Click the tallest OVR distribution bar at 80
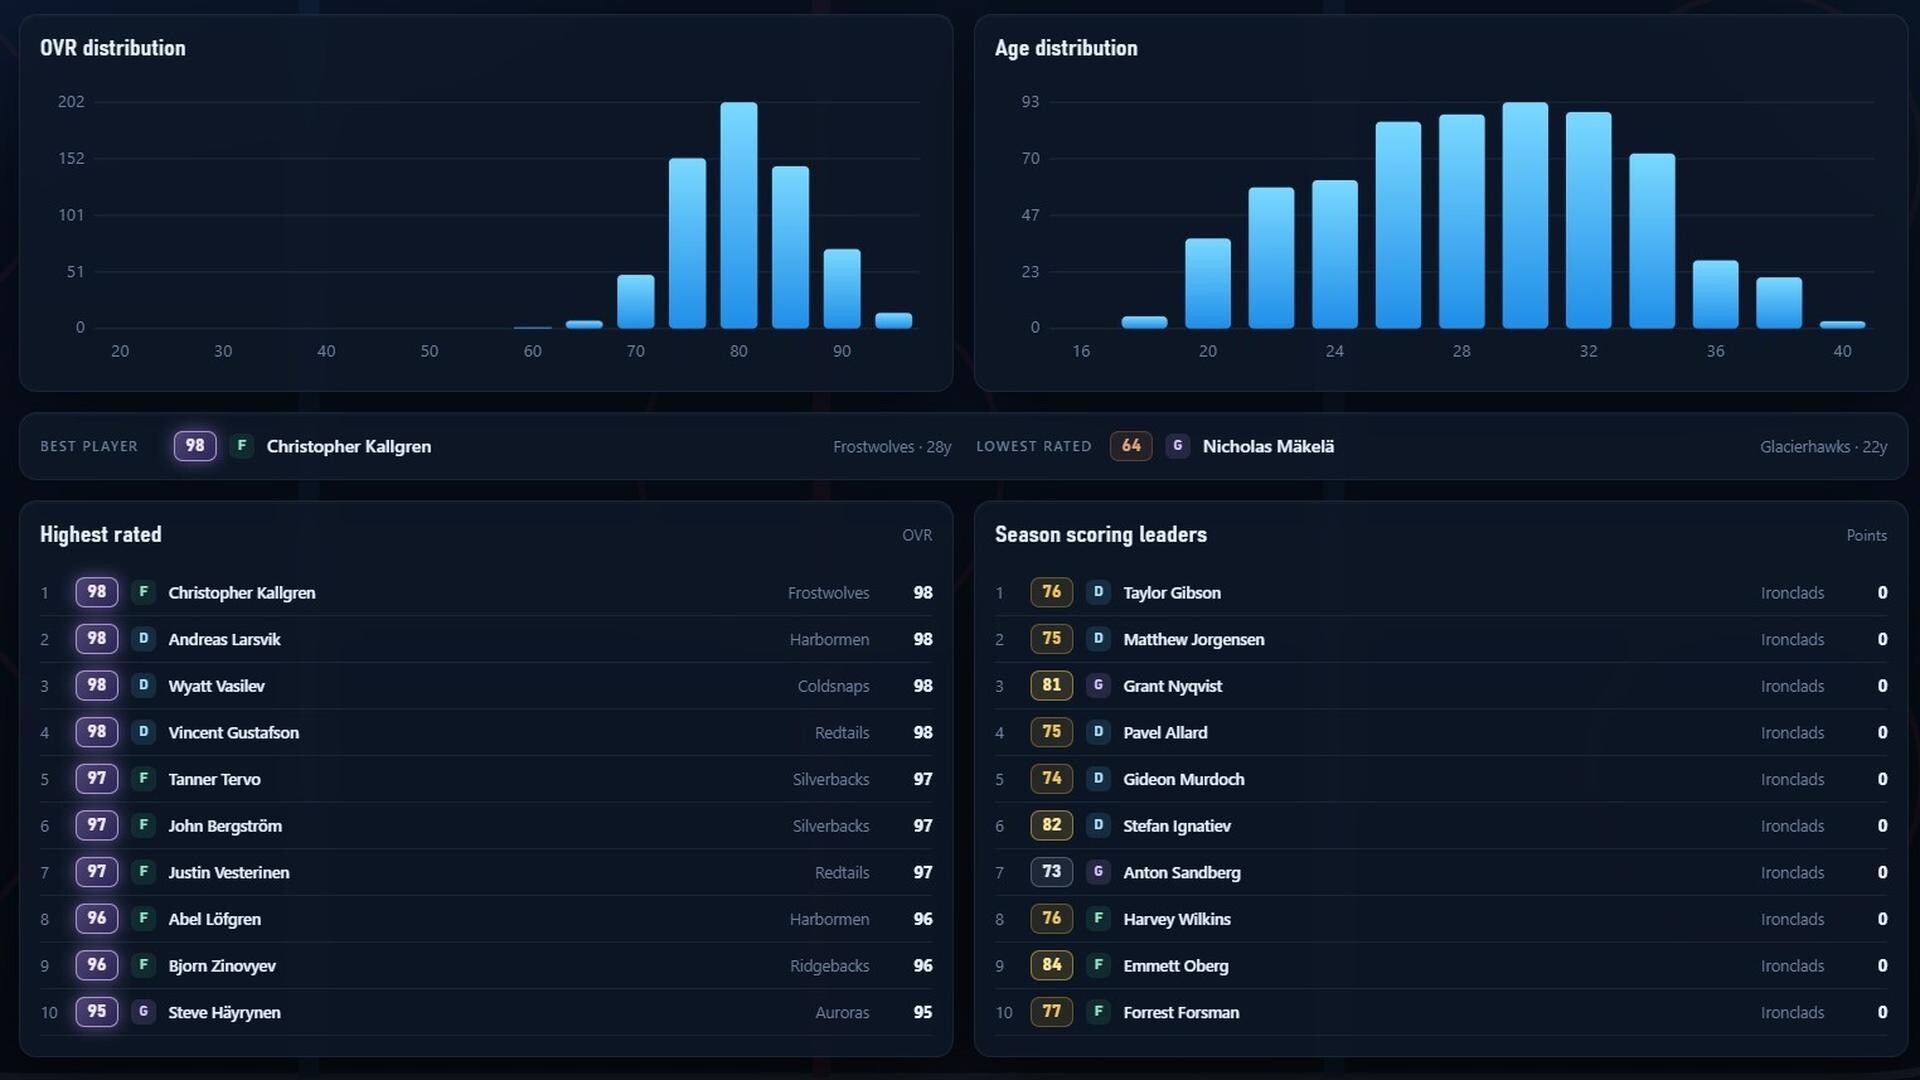The width and height of the screenshot is (1920, 1080). click(x=739, y=215)
